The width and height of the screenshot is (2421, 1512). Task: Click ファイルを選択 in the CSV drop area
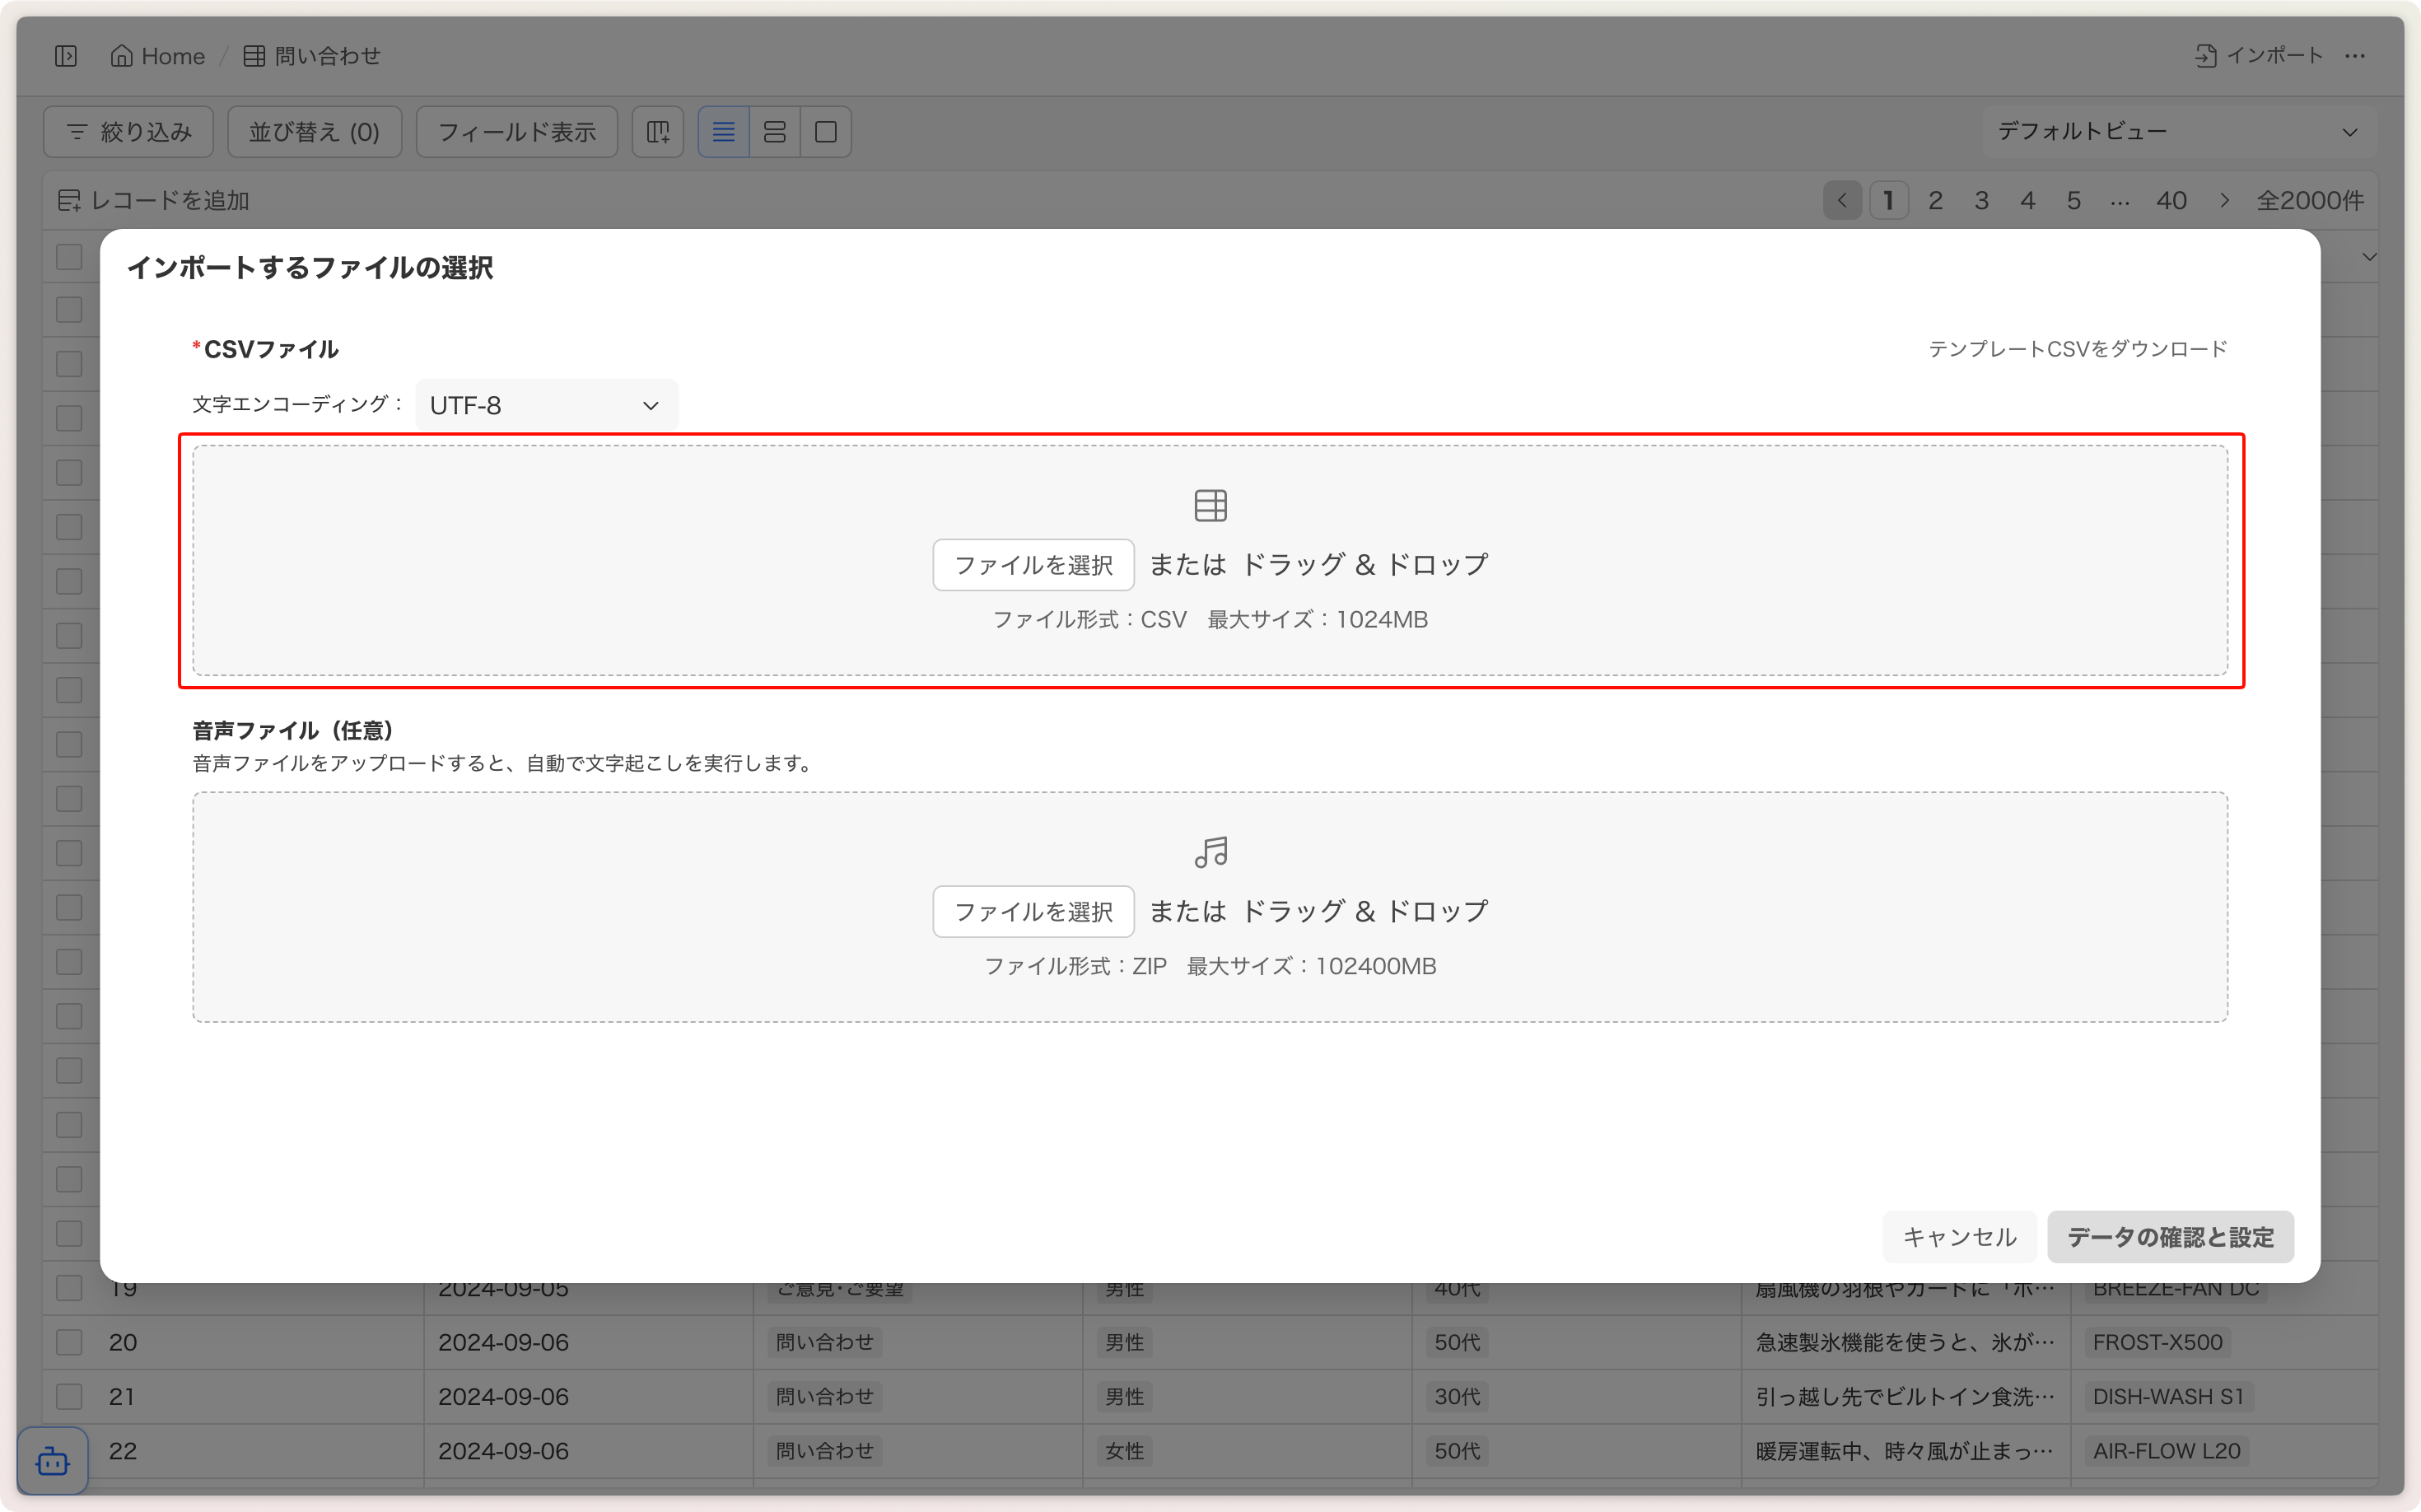coord(1033,565)
